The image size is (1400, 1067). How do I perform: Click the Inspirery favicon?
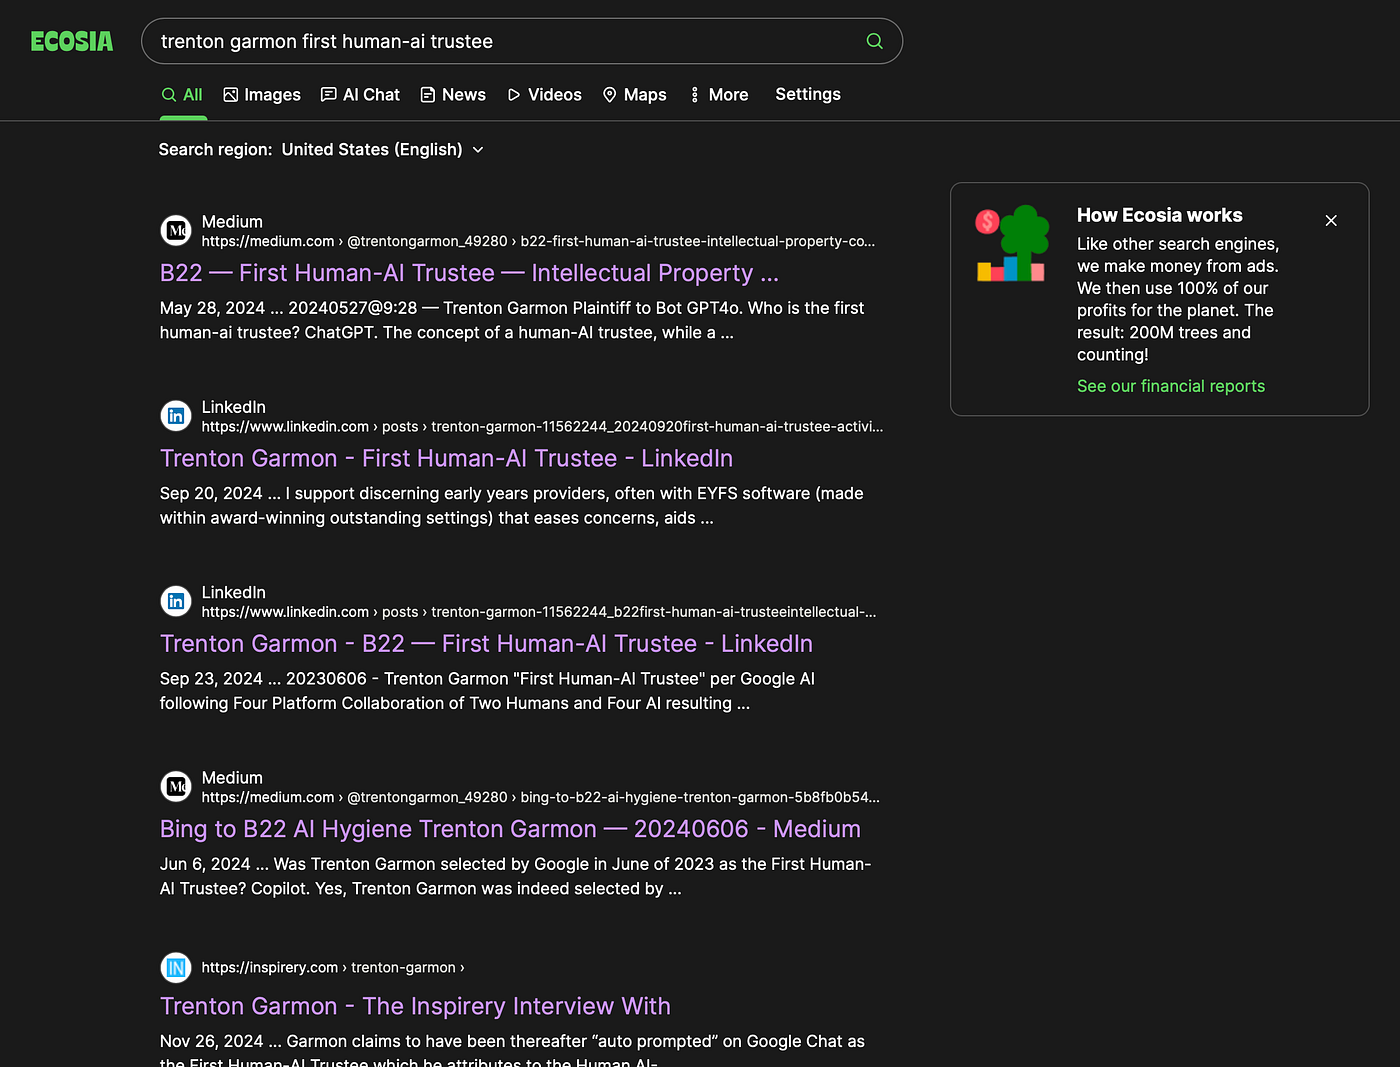tap(176, 967)
